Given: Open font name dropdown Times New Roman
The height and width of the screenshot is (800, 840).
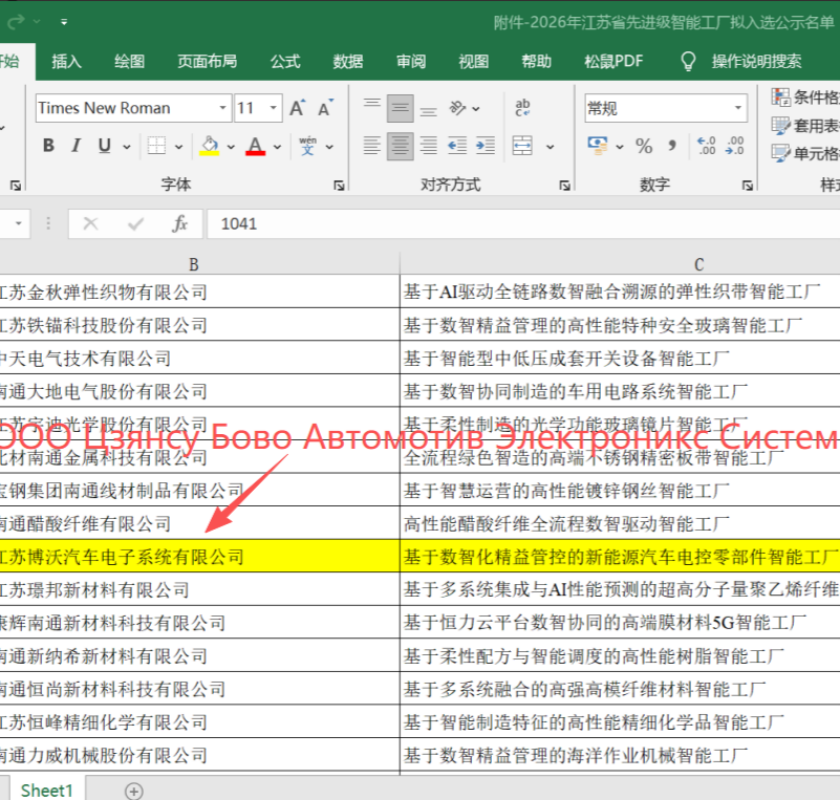Looking at the screenshot, I should (223, 108).
